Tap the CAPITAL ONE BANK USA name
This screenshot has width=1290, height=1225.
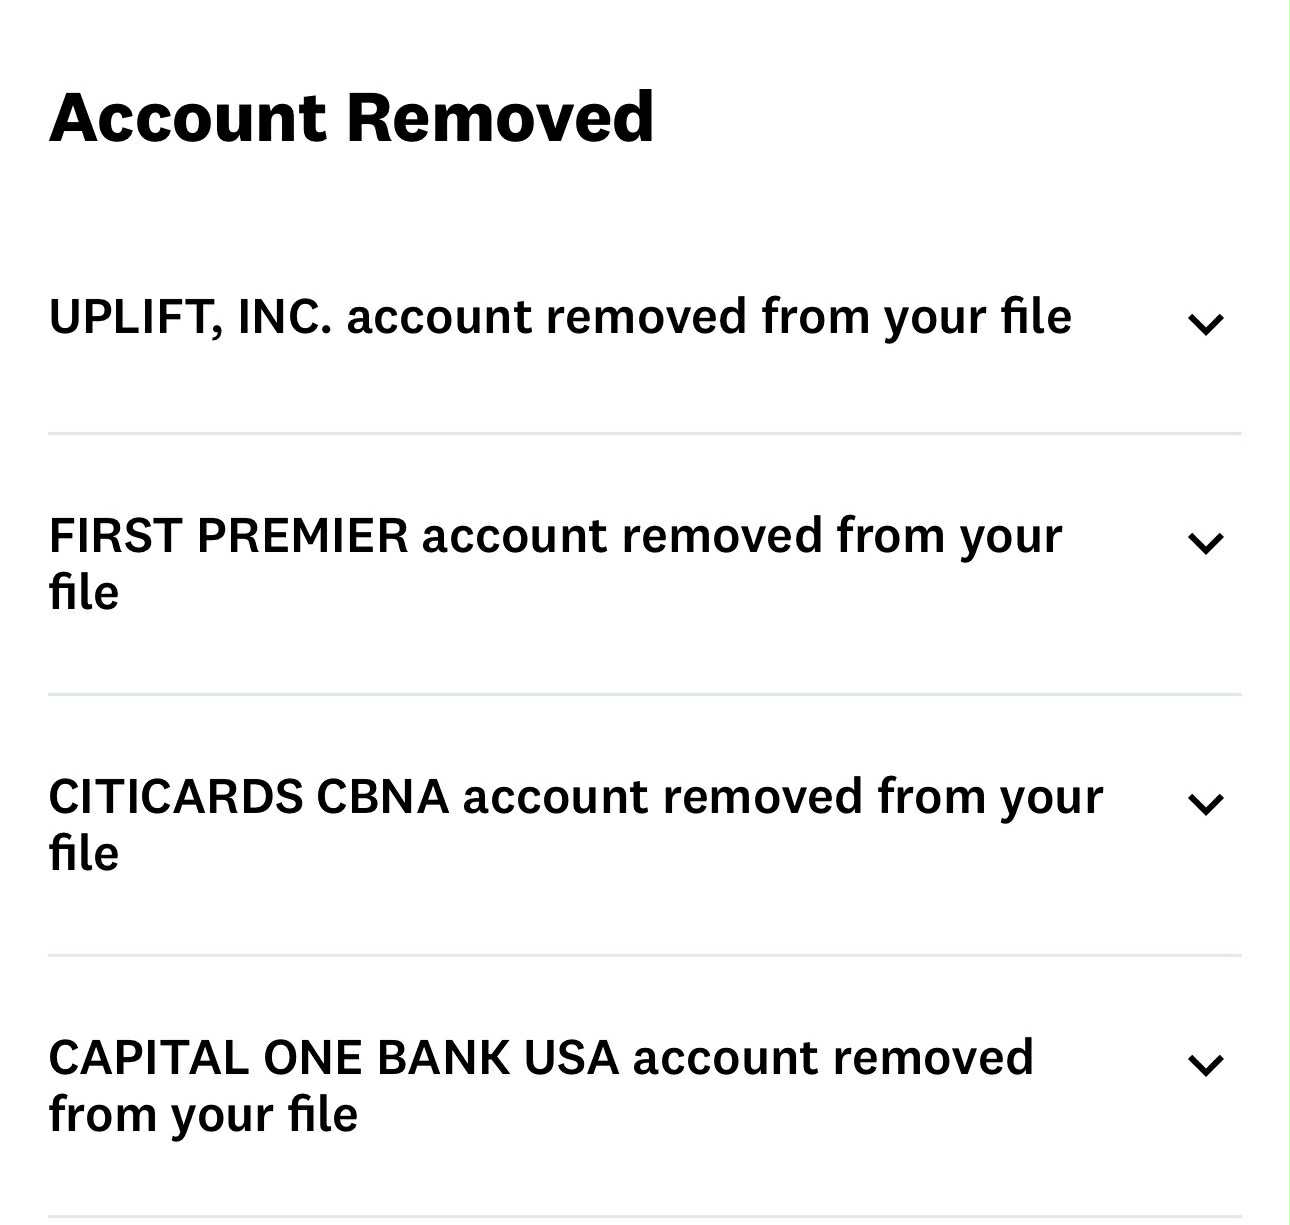coord(333,1058)
